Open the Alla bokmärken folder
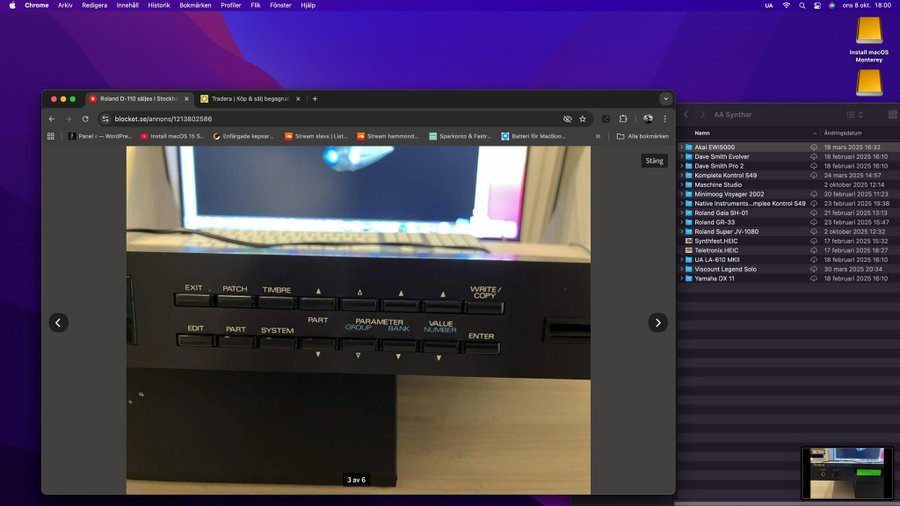Image resolution: width=900 pixels, height=506 pixels. click(642, 136)
